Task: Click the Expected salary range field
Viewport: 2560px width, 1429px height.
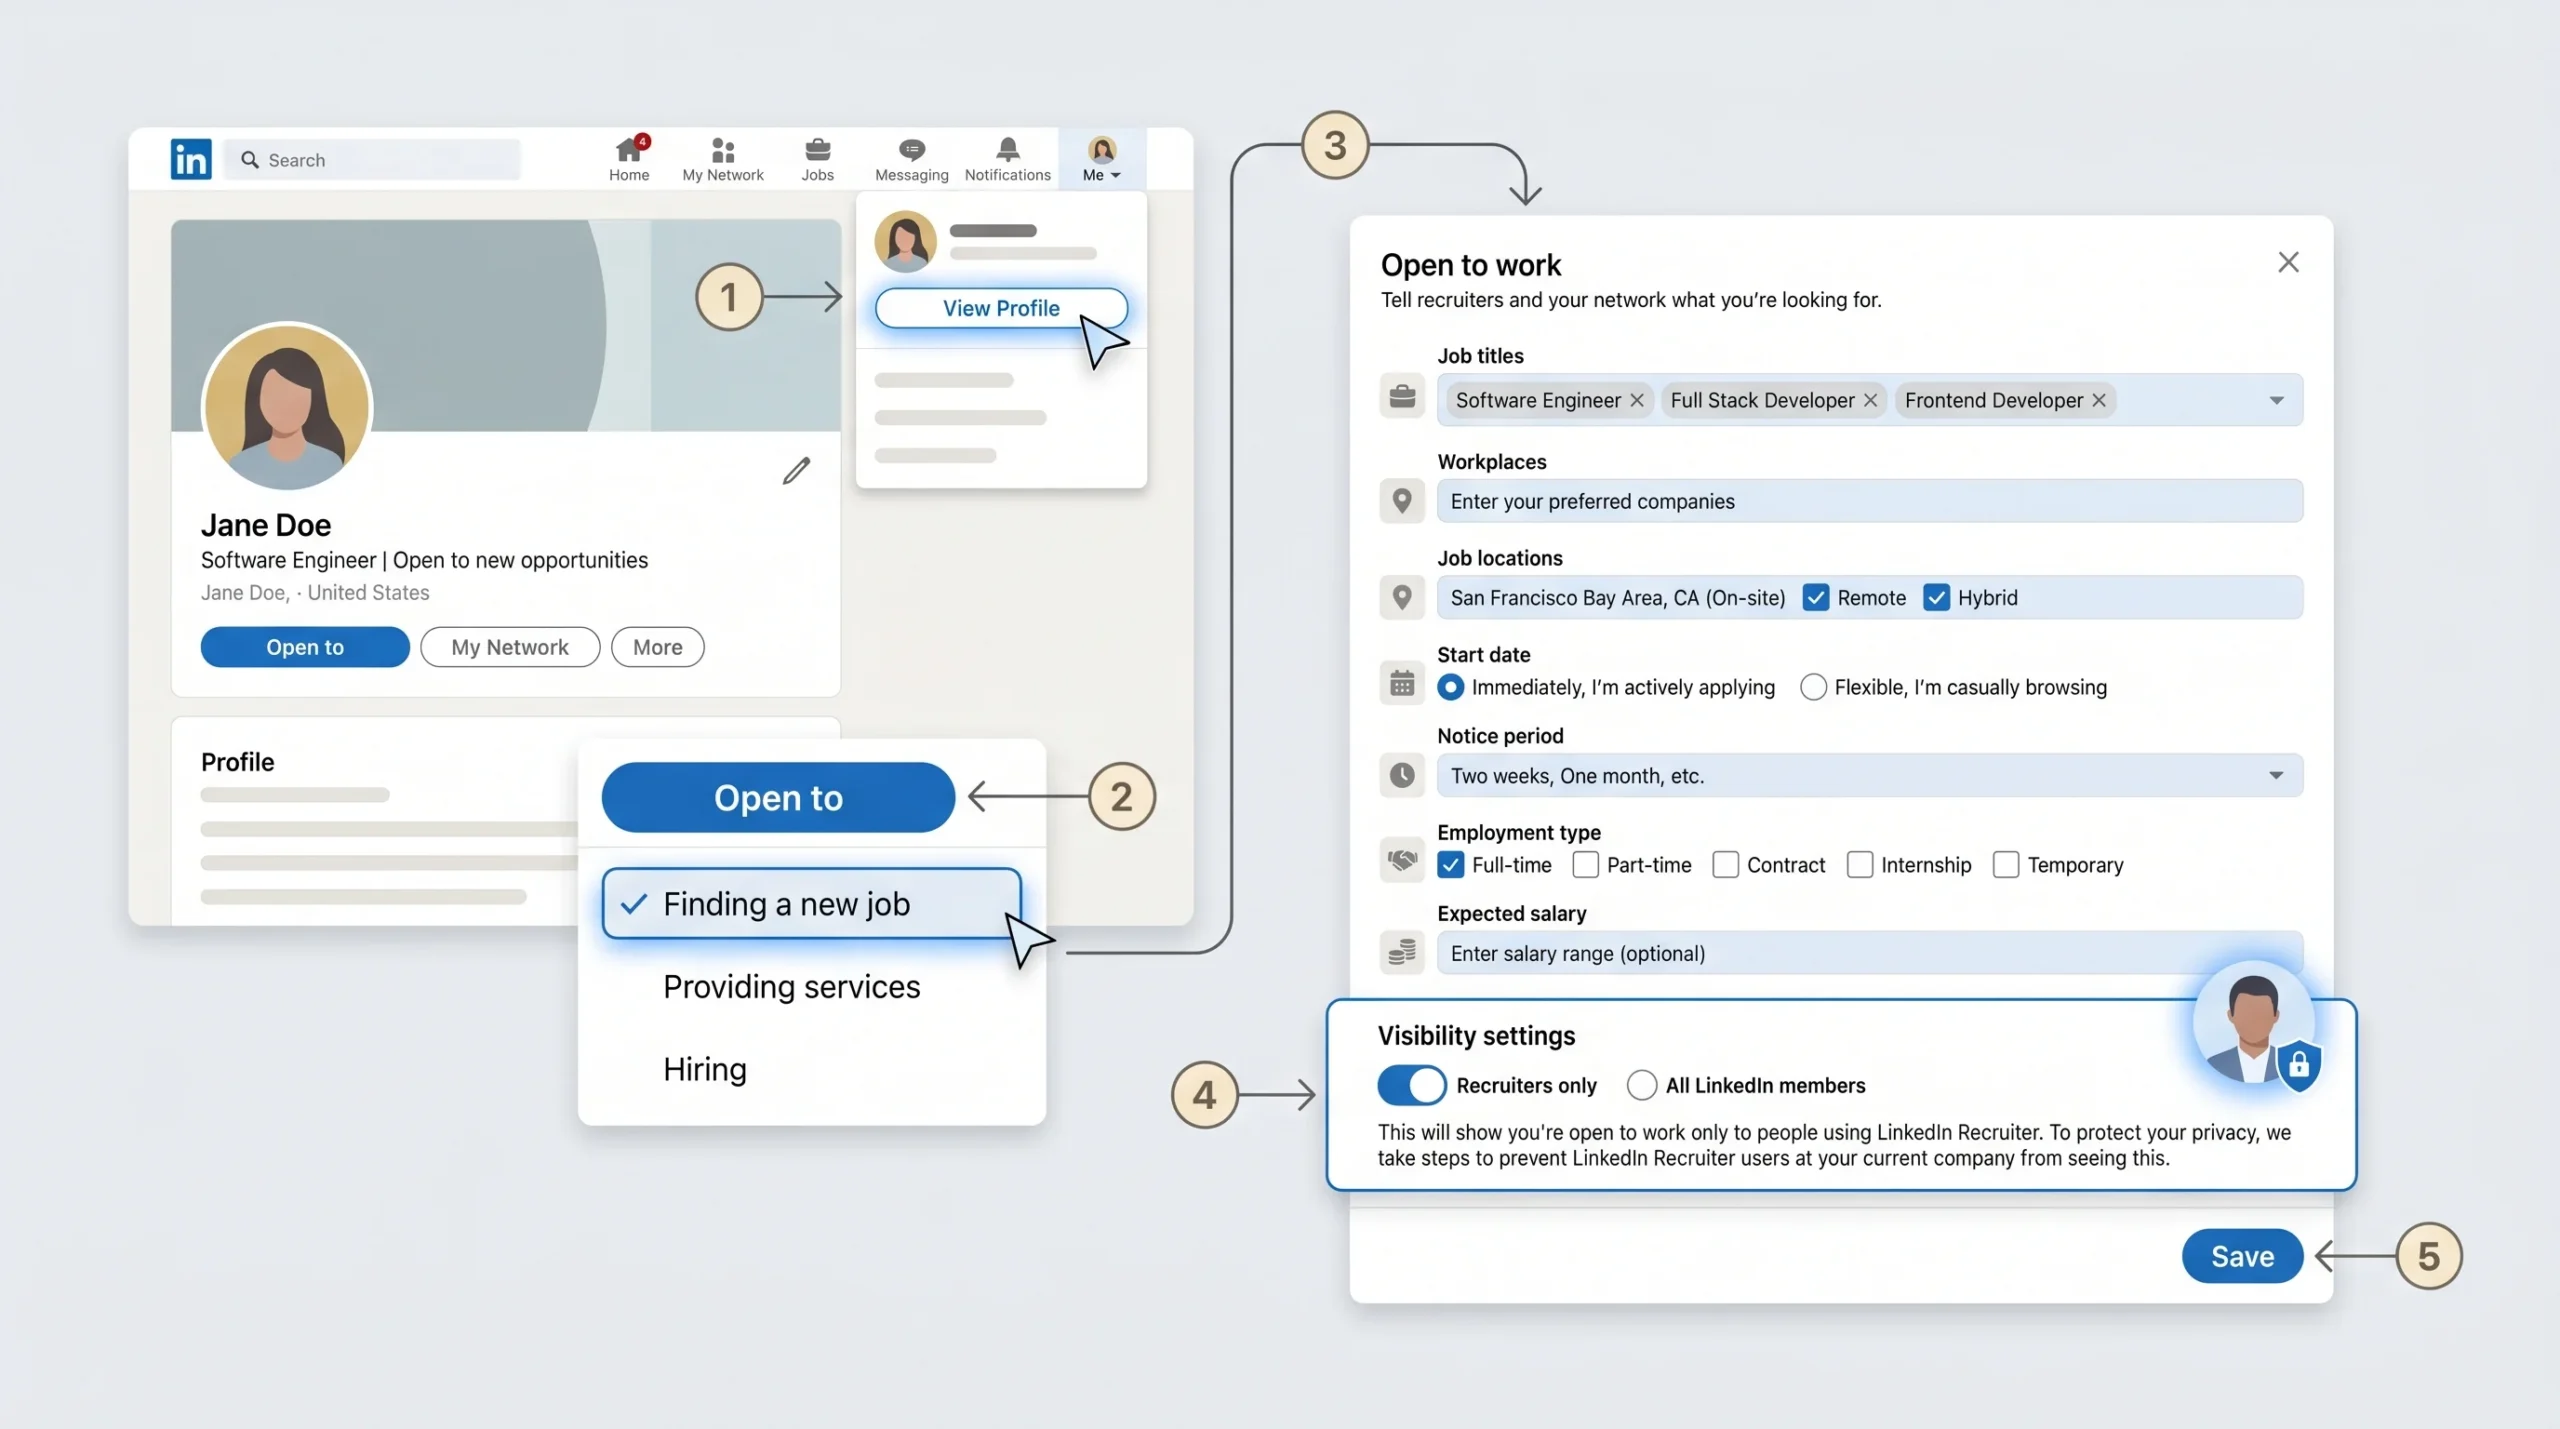Action: point(1870,953)
